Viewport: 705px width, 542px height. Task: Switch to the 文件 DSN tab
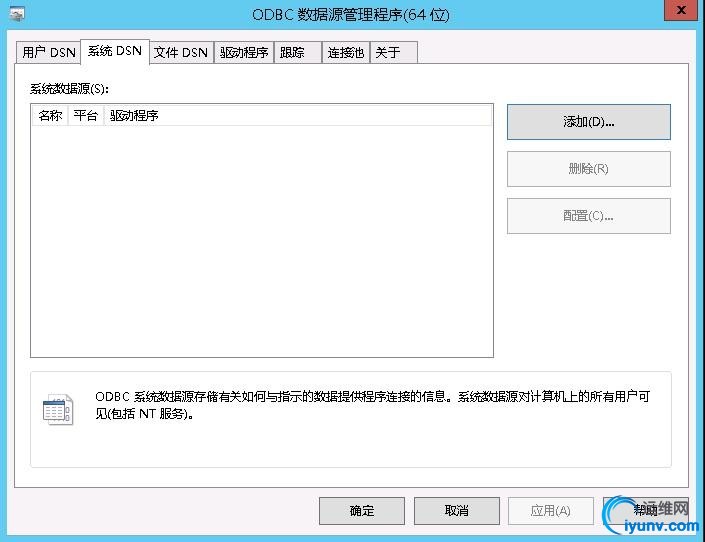181,53
